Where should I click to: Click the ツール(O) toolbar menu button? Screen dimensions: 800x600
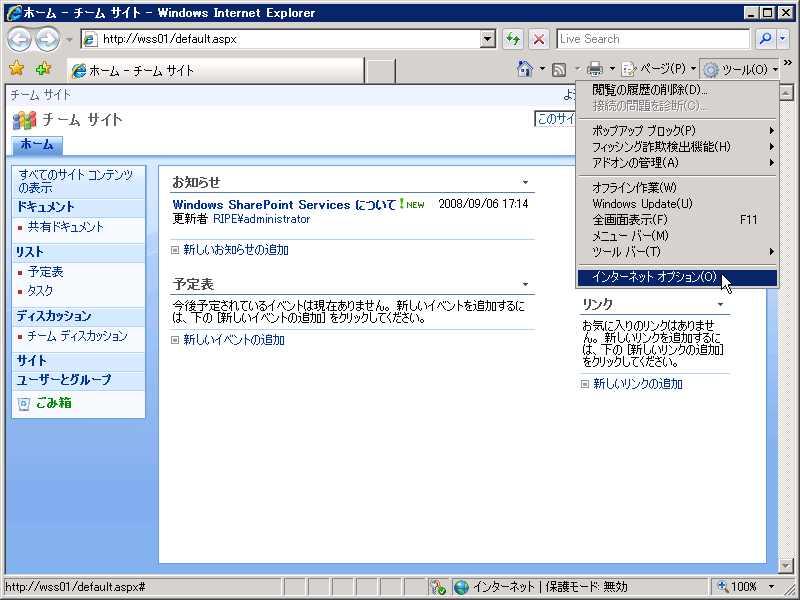(739, 69)
